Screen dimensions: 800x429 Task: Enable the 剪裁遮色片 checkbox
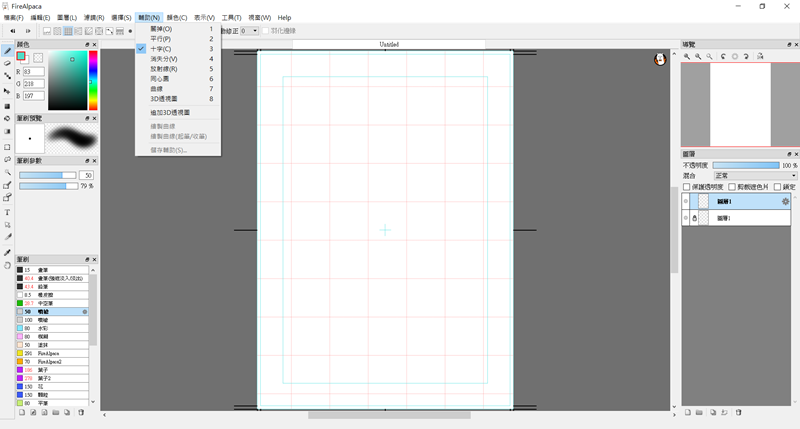click(x=732, y=187)
